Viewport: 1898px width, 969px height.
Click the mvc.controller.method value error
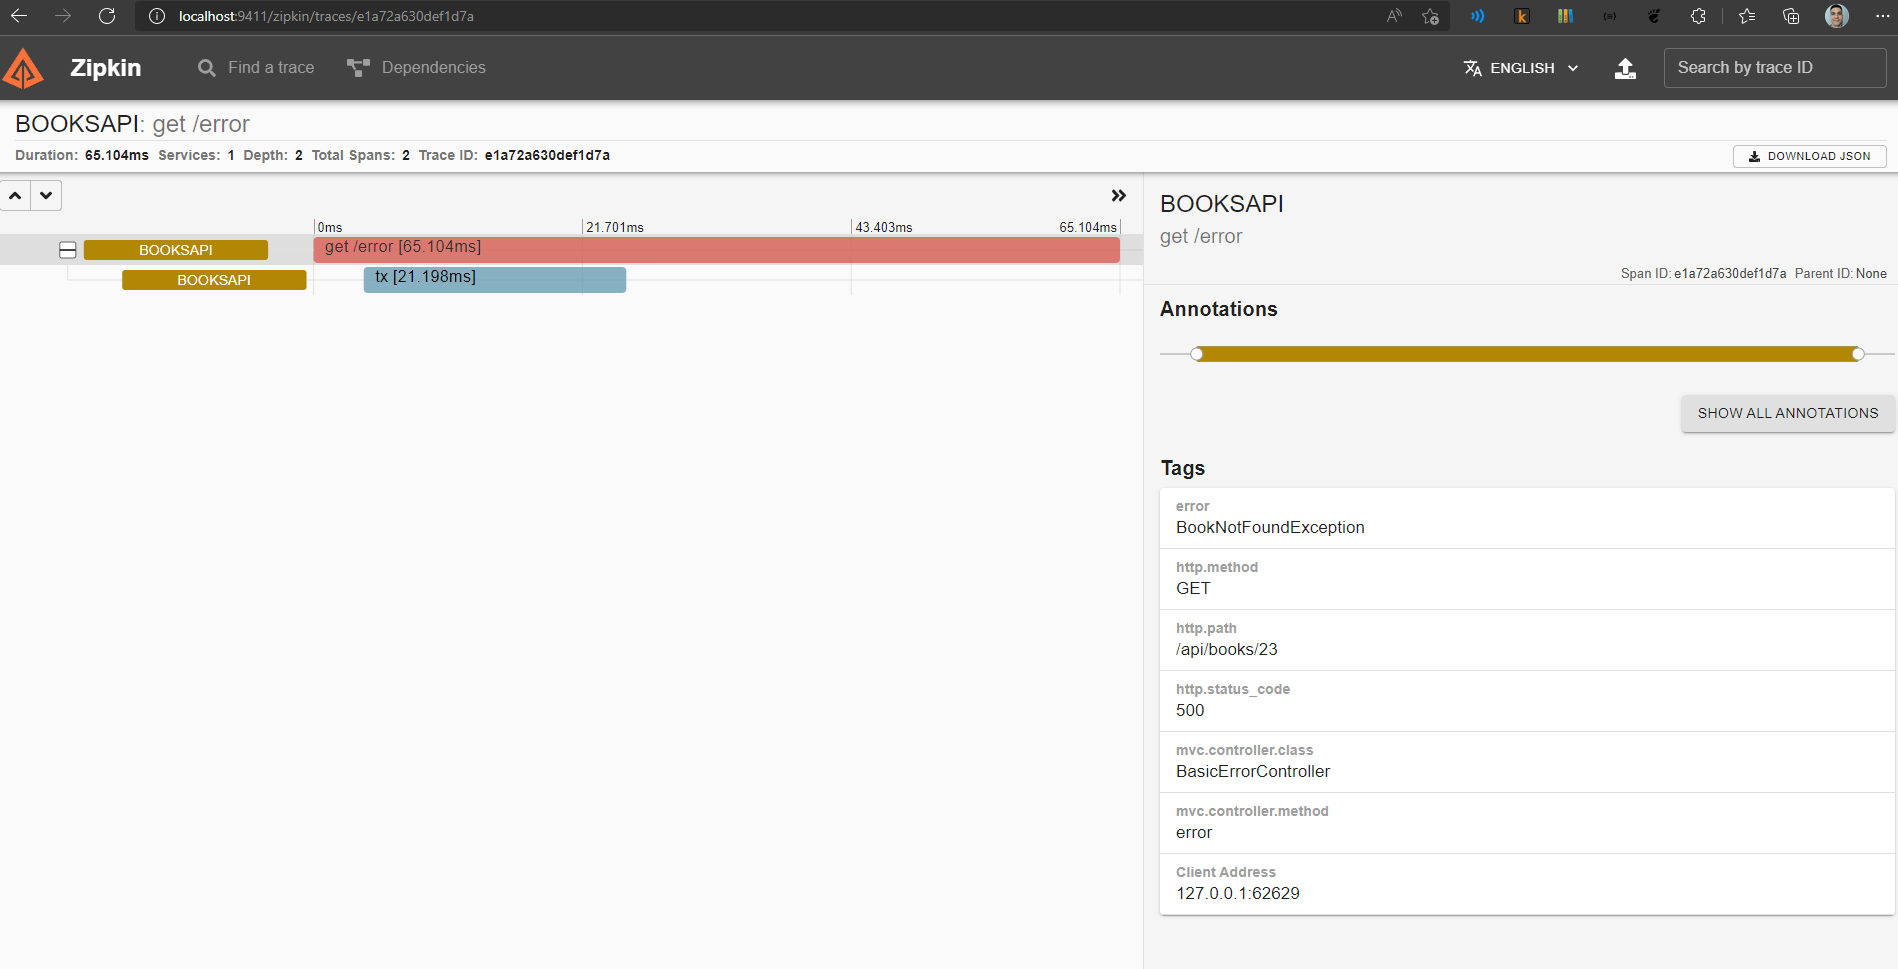click(1194, 833)
